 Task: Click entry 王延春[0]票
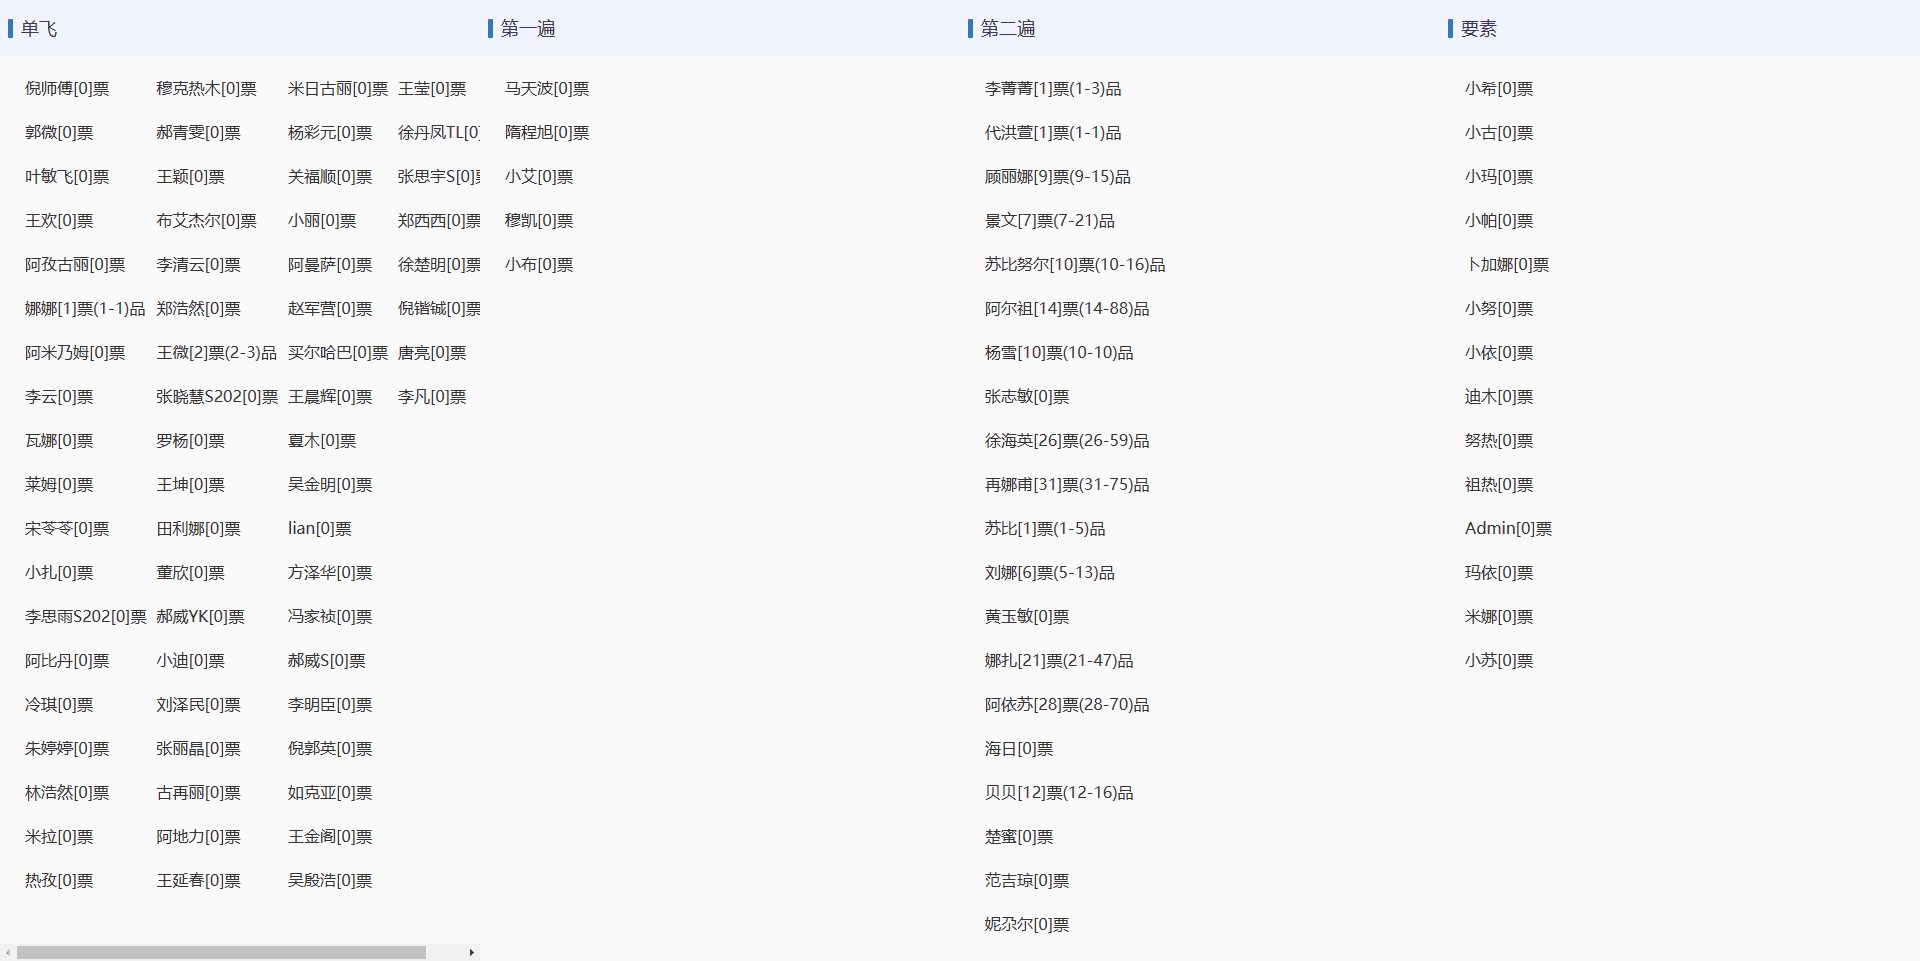pos(198,881)
